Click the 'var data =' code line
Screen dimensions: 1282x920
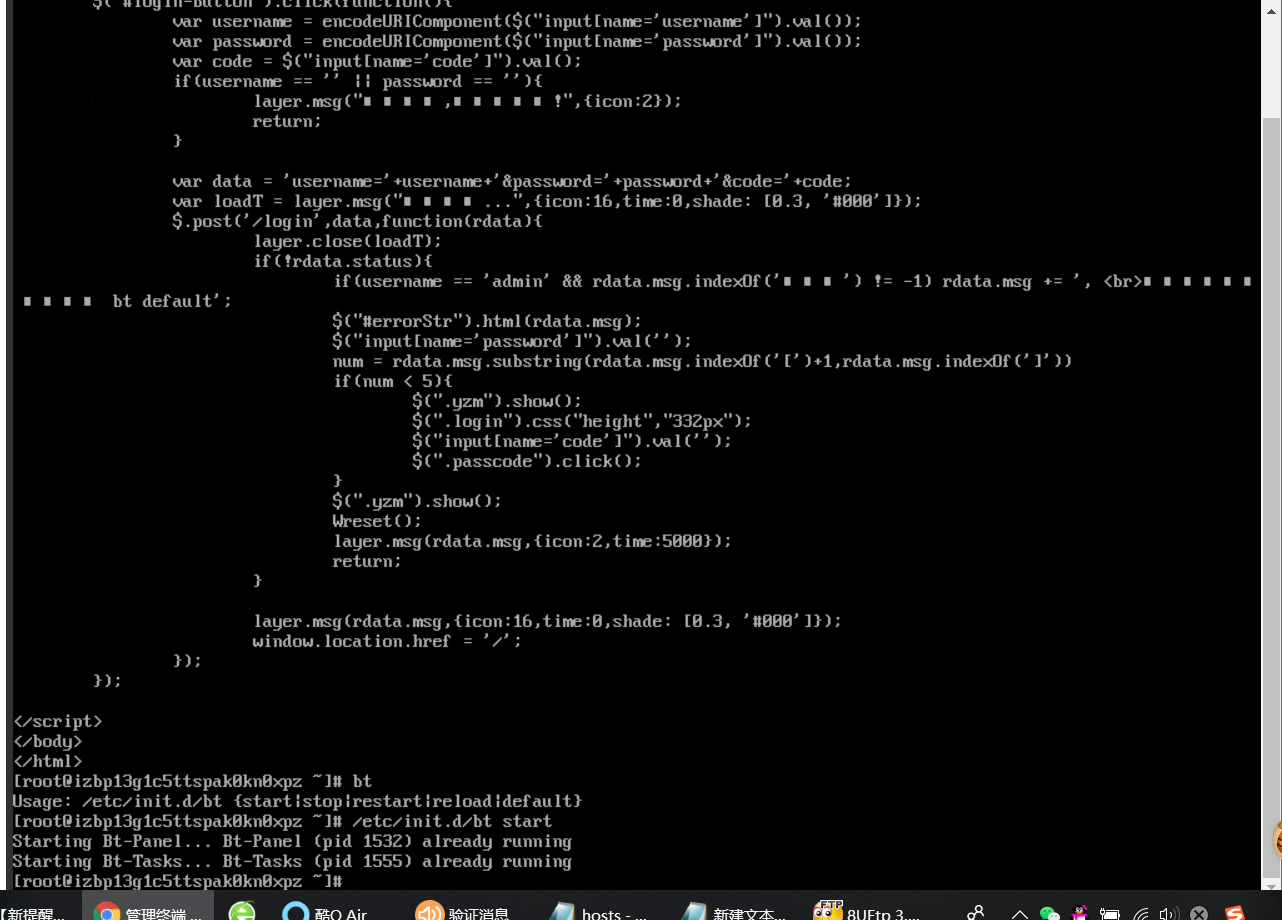512,181
